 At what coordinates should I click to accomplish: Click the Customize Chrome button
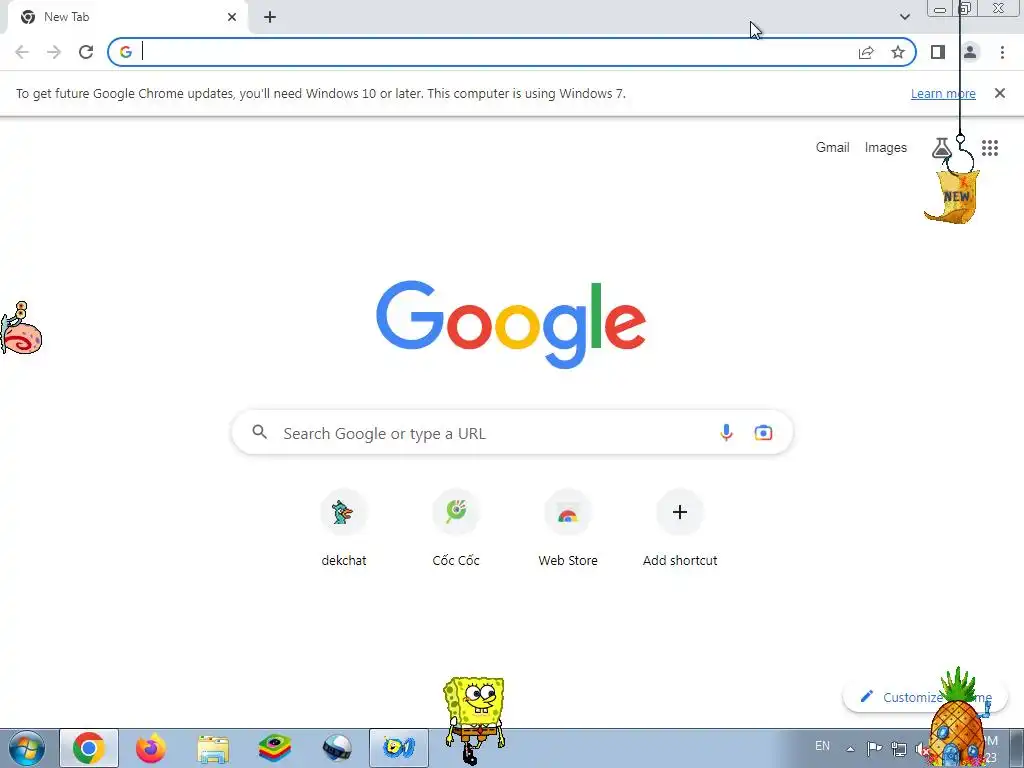tap(925, 697)
